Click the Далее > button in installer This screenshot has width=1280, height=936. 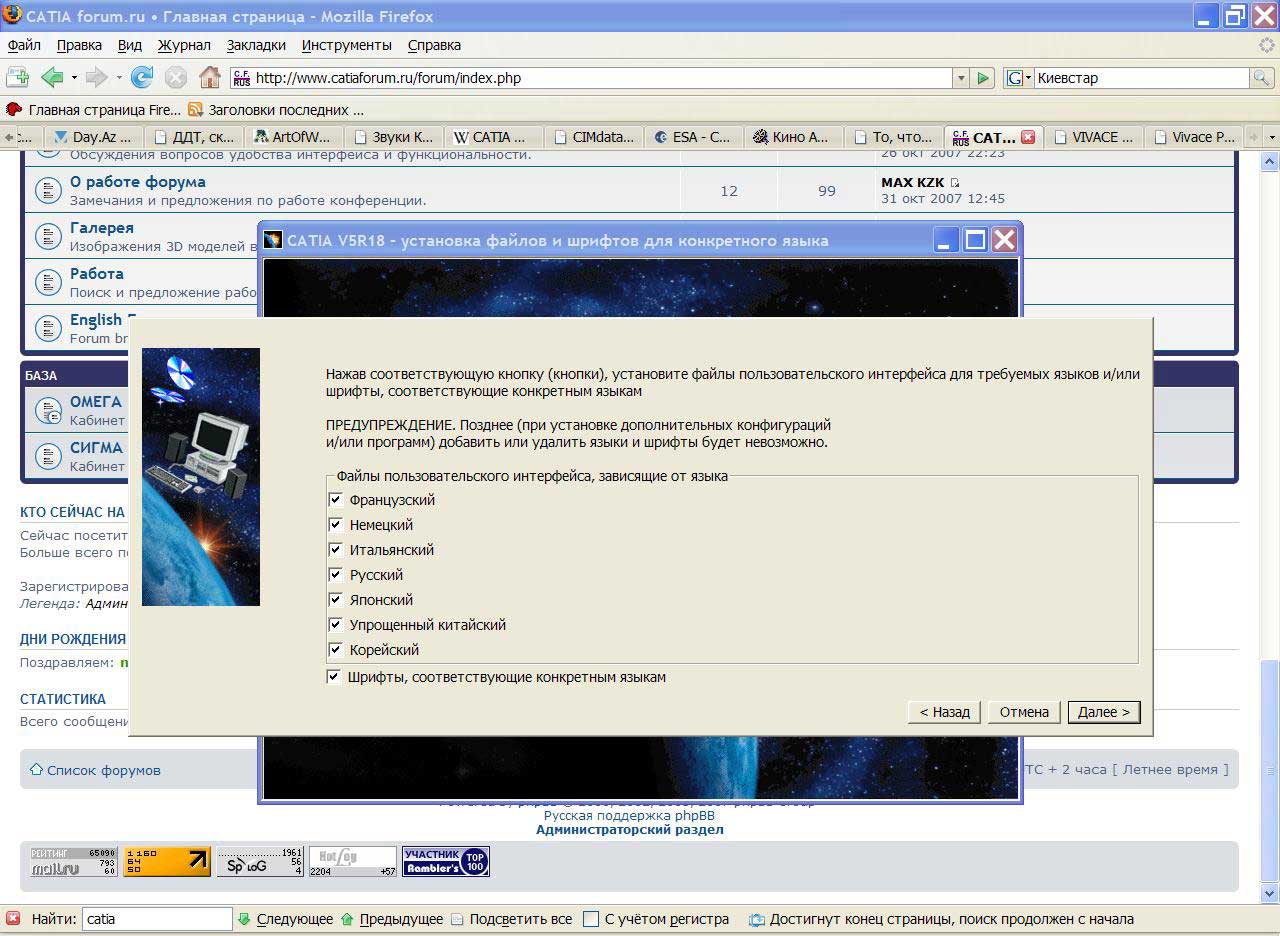[1104, 712]
